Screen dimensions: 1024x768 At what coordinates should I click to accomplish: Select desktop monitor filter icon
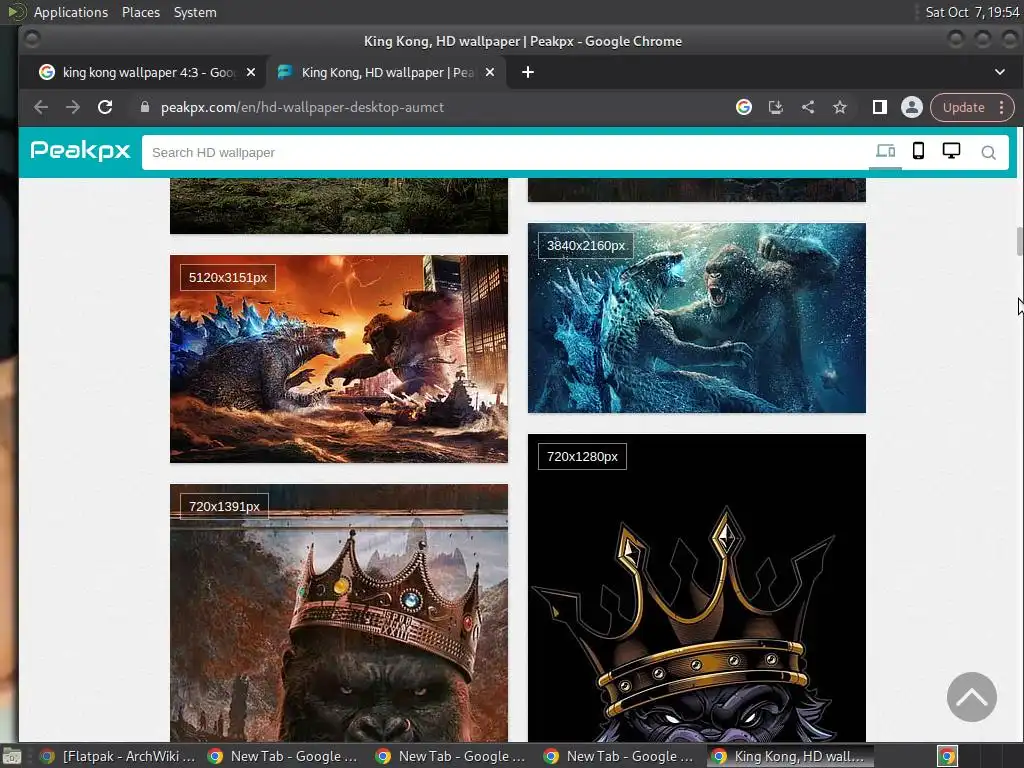click(952, 151)
